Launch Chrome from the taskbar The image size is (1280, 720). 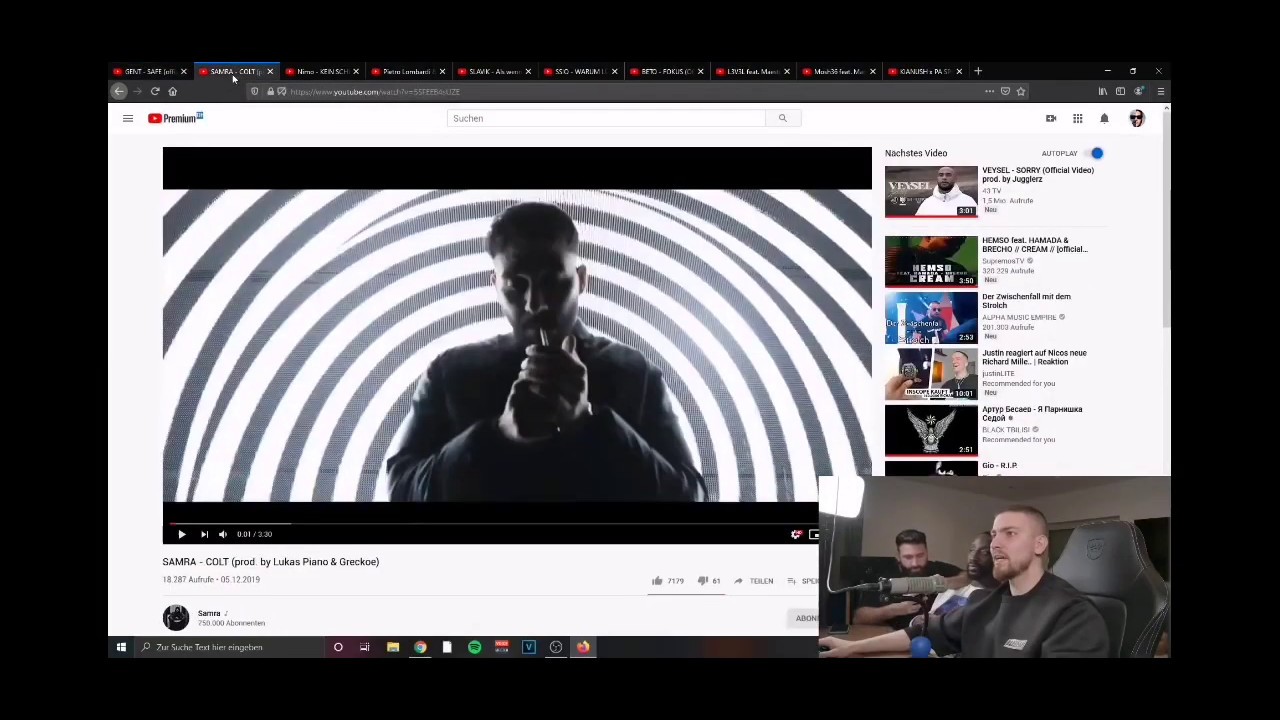point(420,647)
